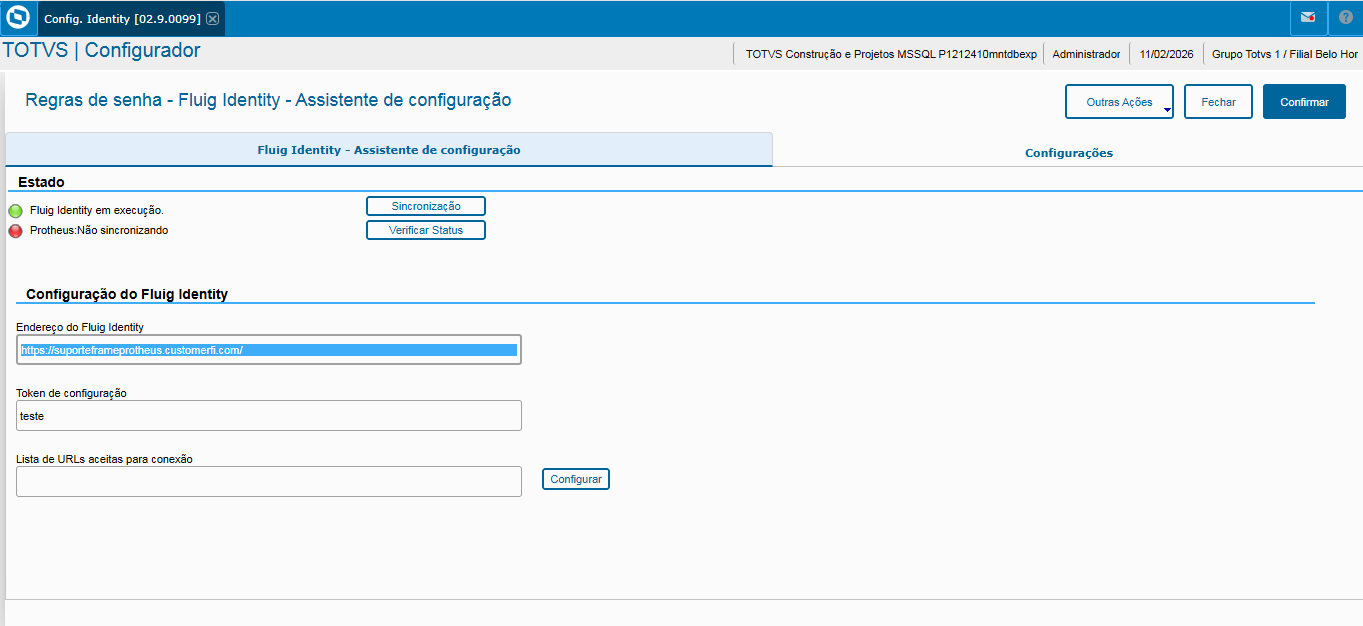Click Configuração do Fluig Identity heading
This screenshot has height=626, width=1363.
click(x=127, y=294)
